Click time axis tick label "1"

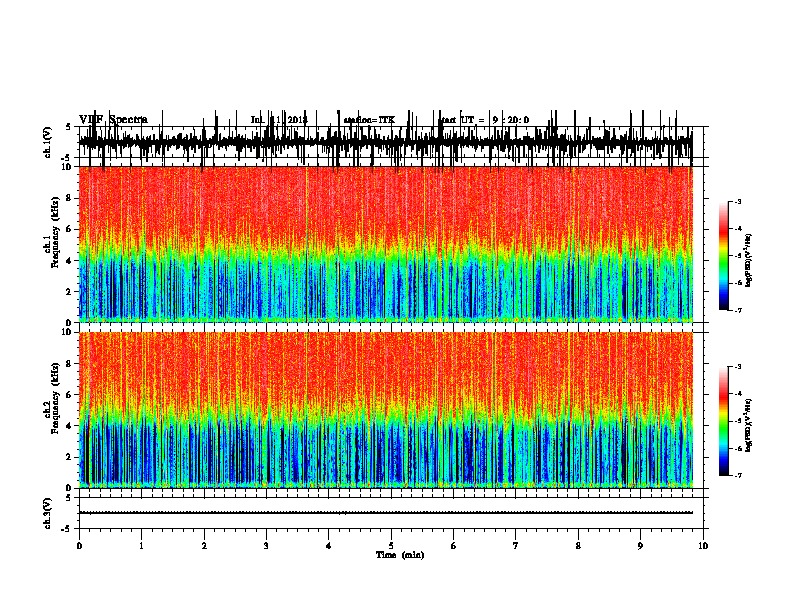pos(141,545)
